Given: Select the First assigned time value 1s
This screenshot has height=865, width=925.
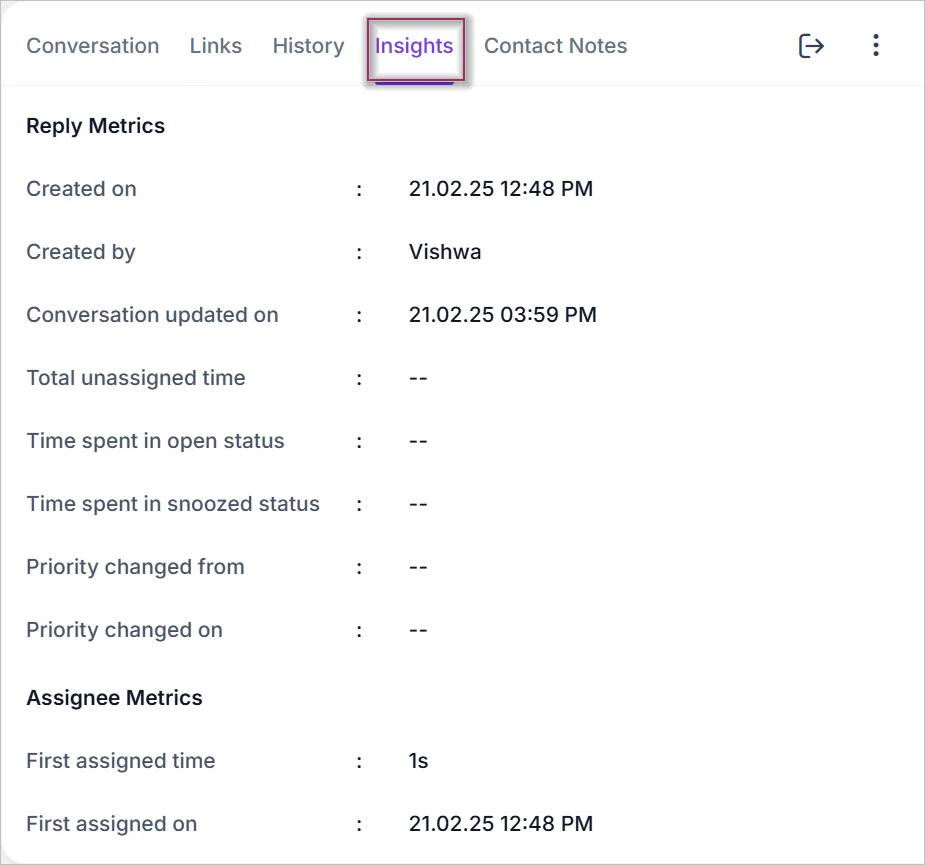Looking at the screenshot, I should [418, 761].
